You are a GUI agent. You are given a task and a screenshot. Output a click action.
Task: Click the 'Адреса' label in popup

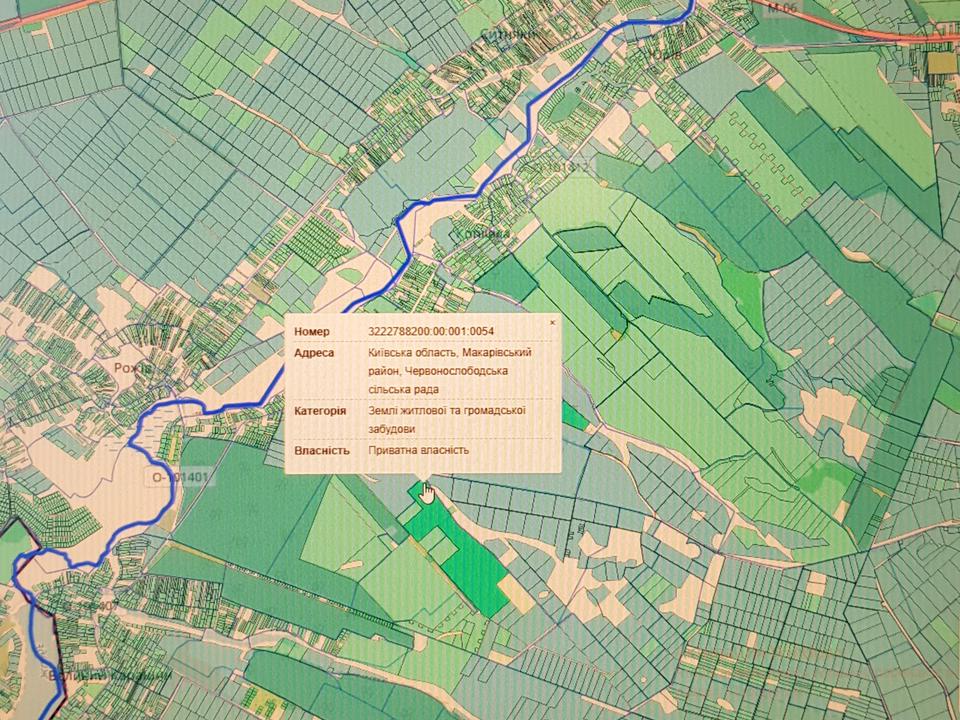pyautogui.click(x=314, y=353)
